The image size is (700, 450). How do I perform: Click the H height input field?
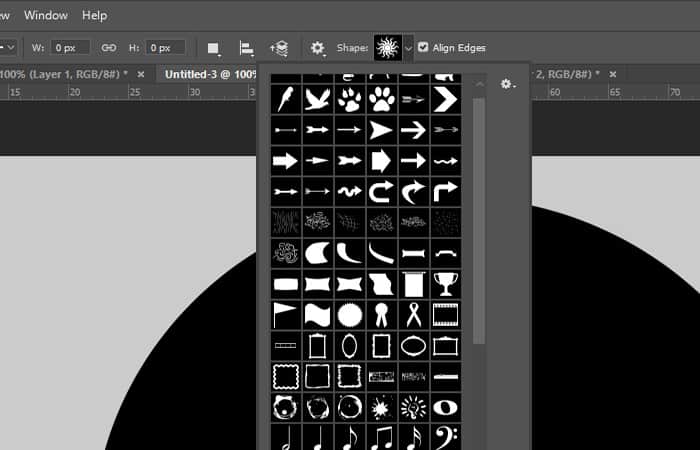(x=165, y=48)
